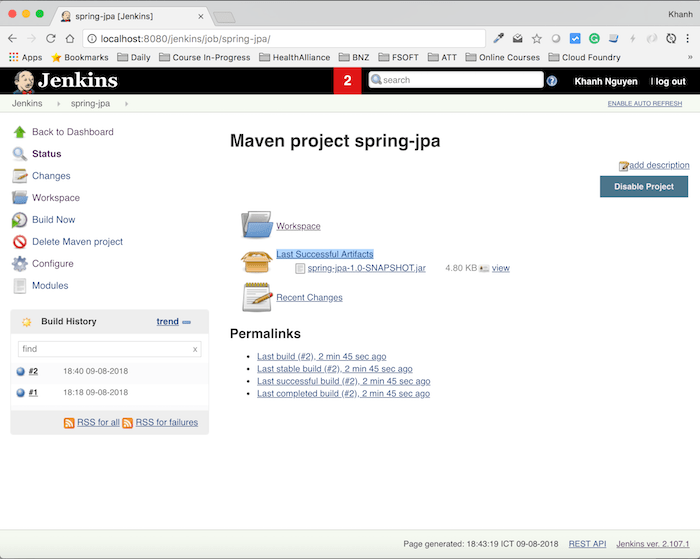Open a new browser tab

coord(224,17)
